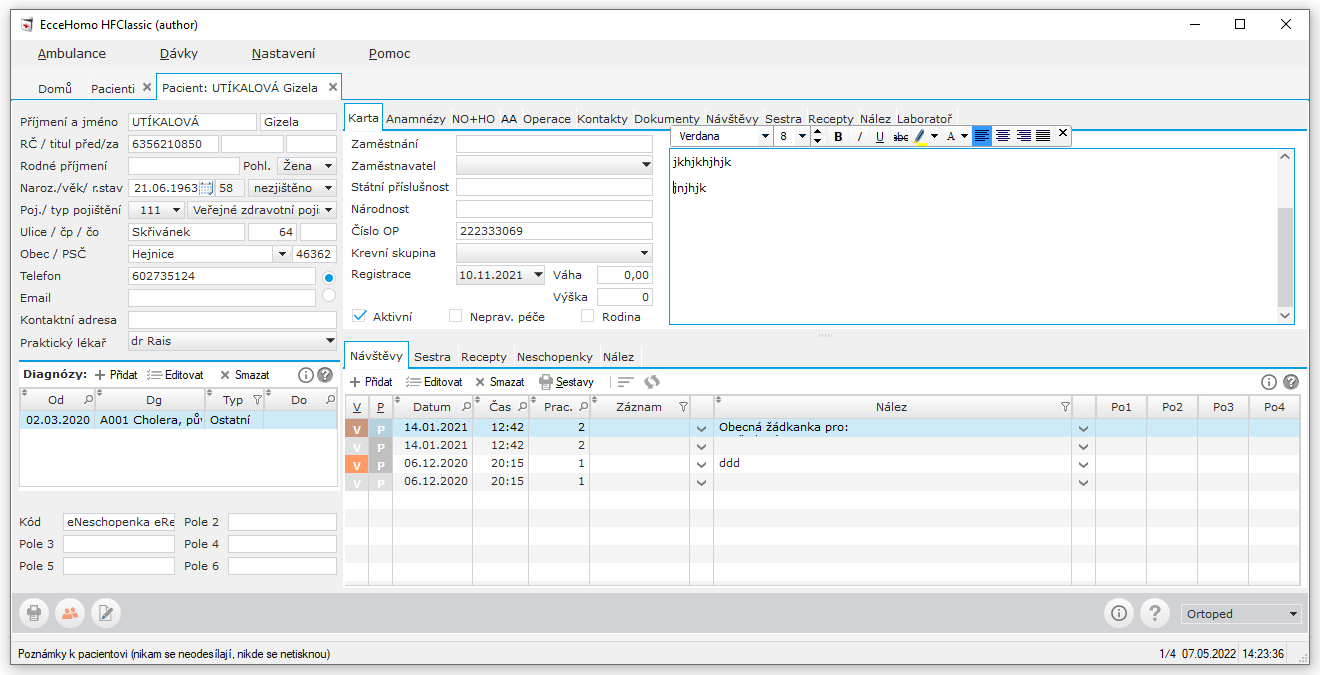Toggle the V marker in the Obecná žádanka row

pyautogui.click(x=356, y=428)
